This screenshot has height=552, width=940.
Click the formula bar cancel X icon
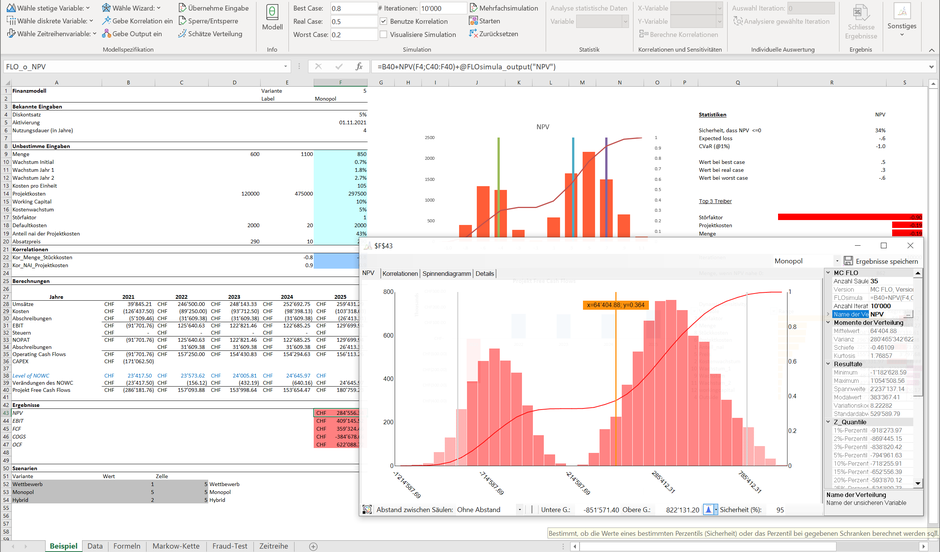318,67
